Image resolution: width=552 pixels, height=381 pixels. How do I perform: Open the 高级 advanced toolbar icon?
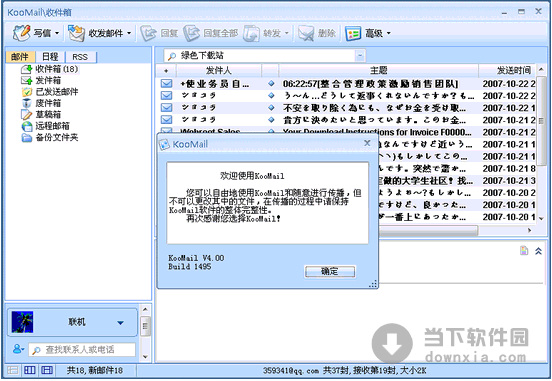[353, 33]
